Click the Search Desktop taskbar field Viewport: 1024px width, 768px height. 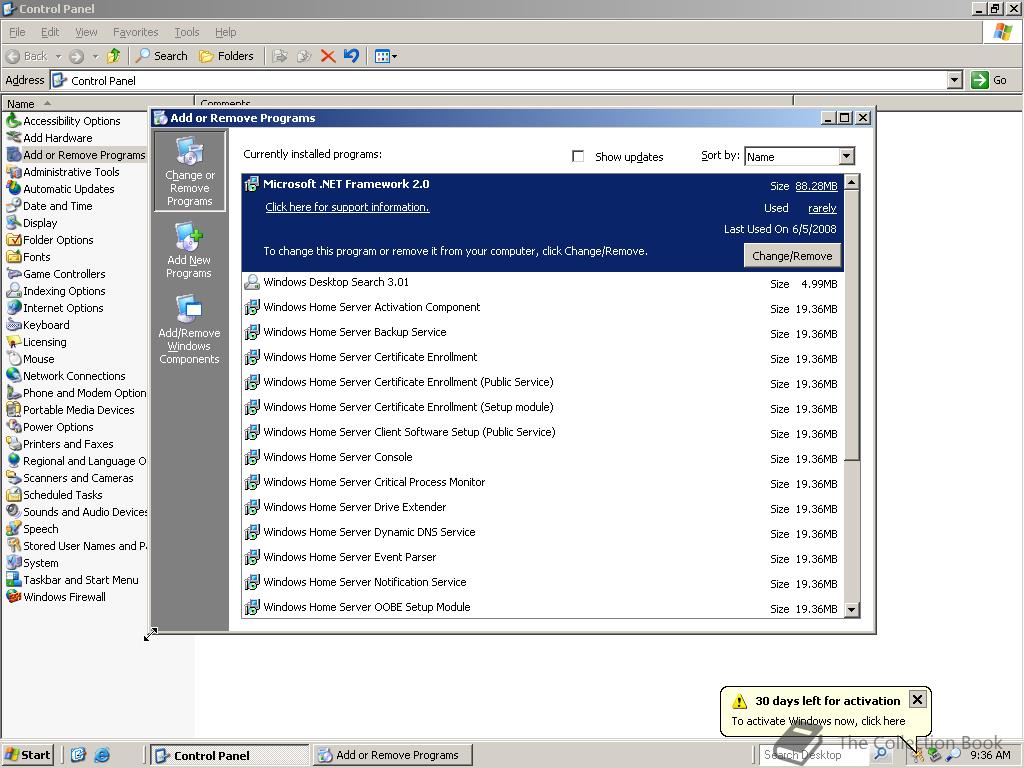tap(813, 755)
